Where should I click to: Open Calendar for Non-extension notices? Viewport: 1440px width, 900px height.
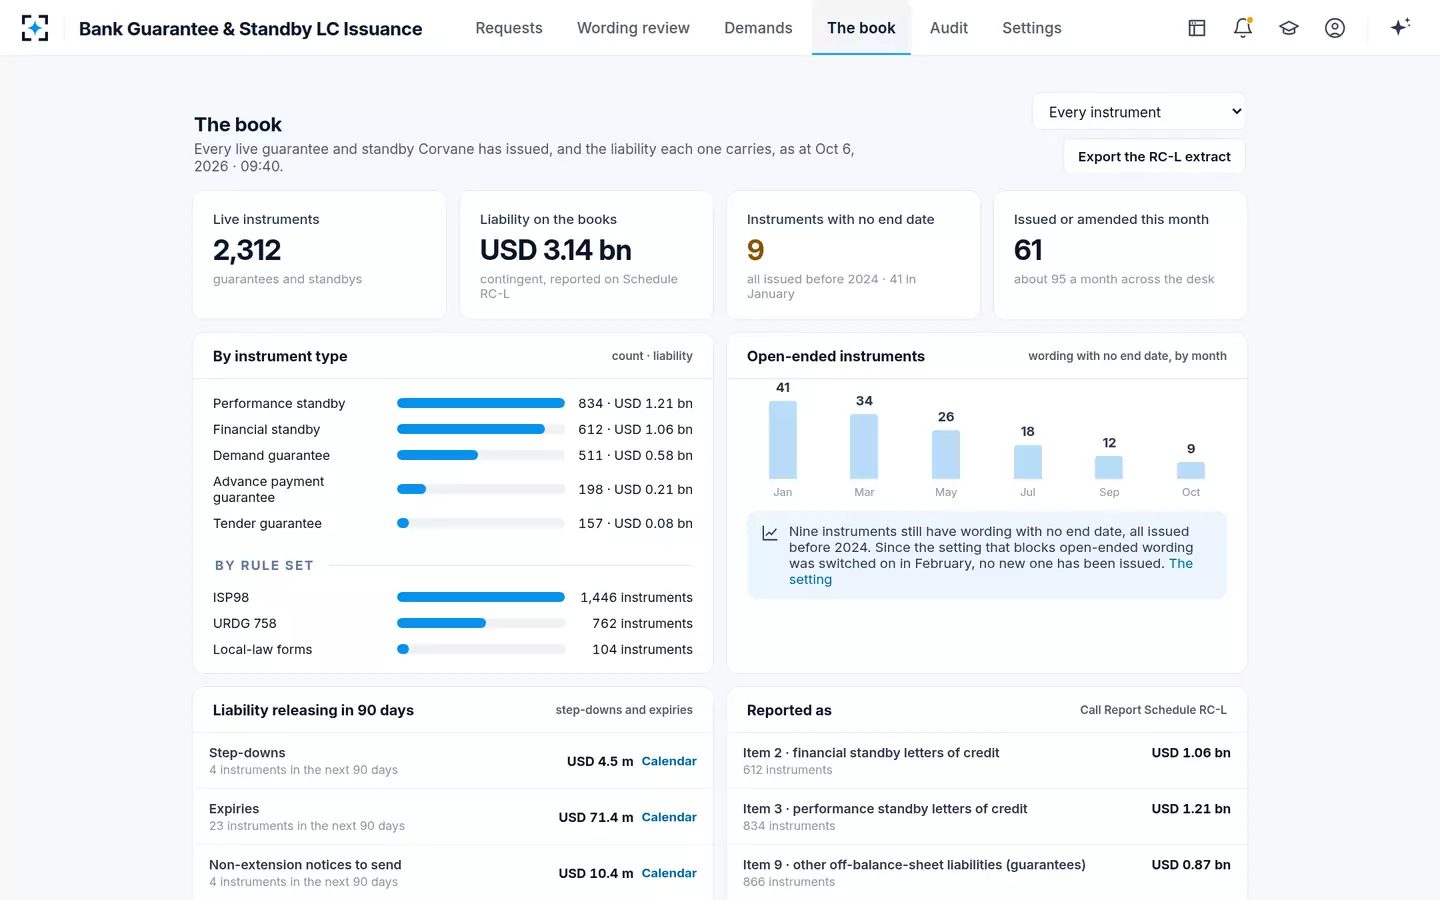coord(669,873)
